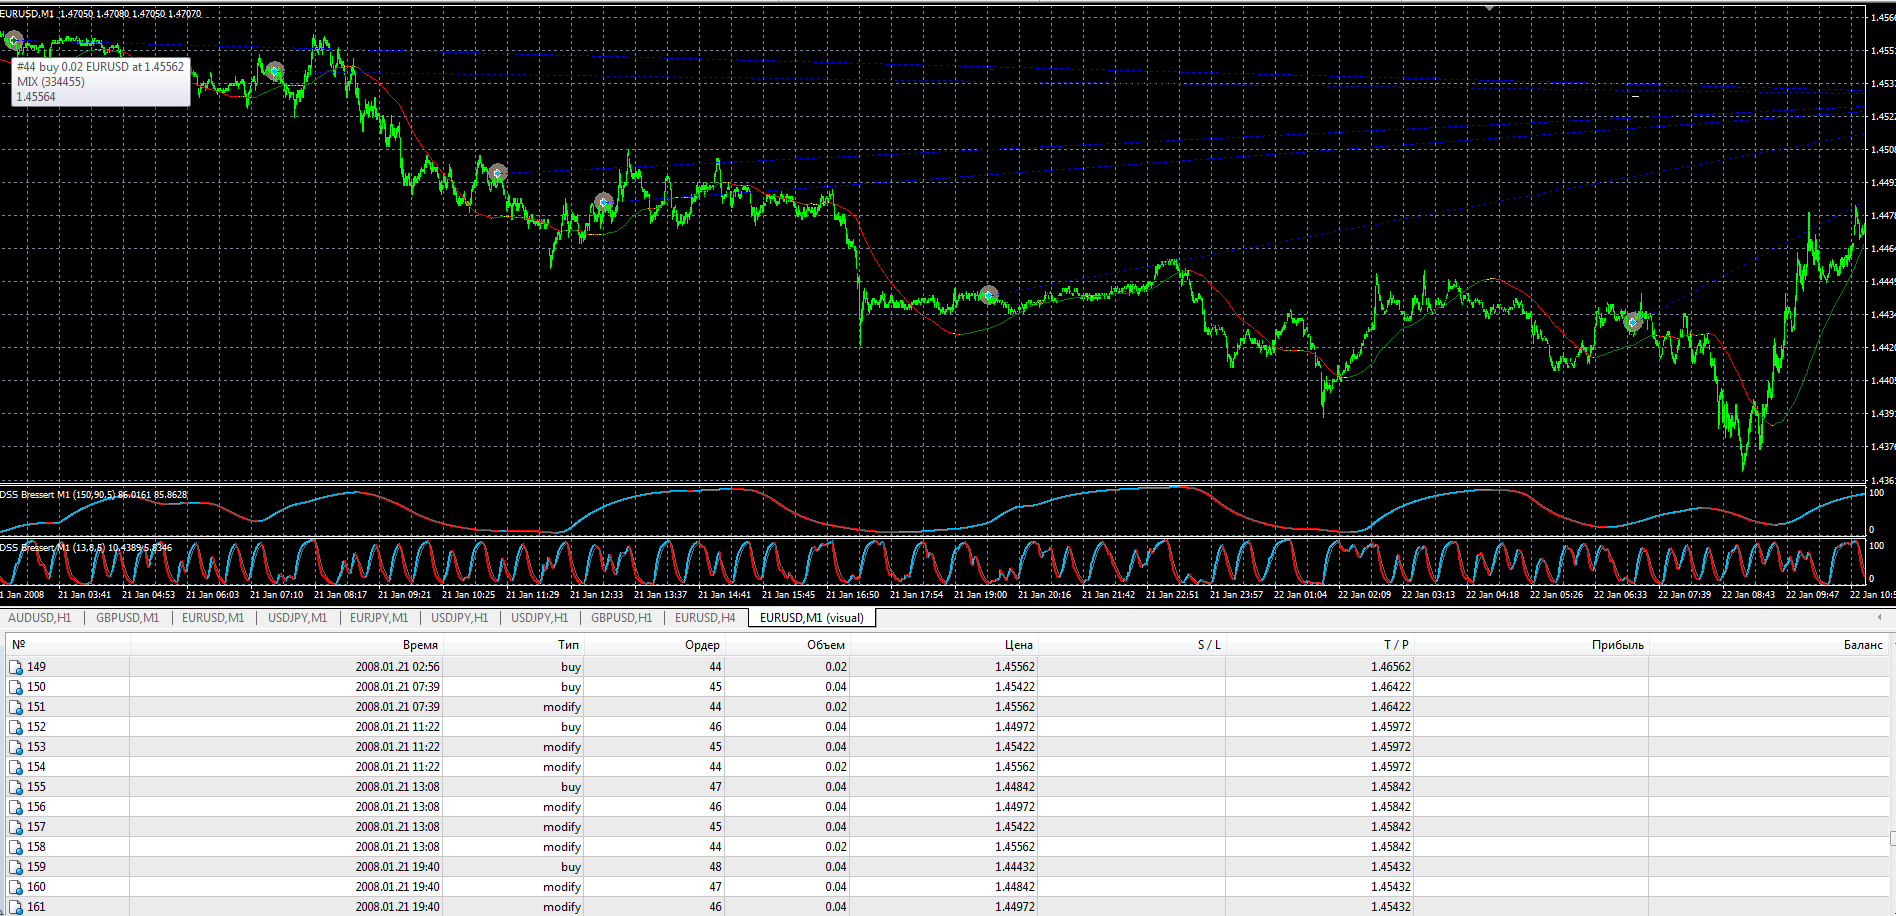The width and height of the screenshot is (1896, 916).
Task: Select time 2008.01.21 13:08 in row 157
Action: click(x=397, y=827)
